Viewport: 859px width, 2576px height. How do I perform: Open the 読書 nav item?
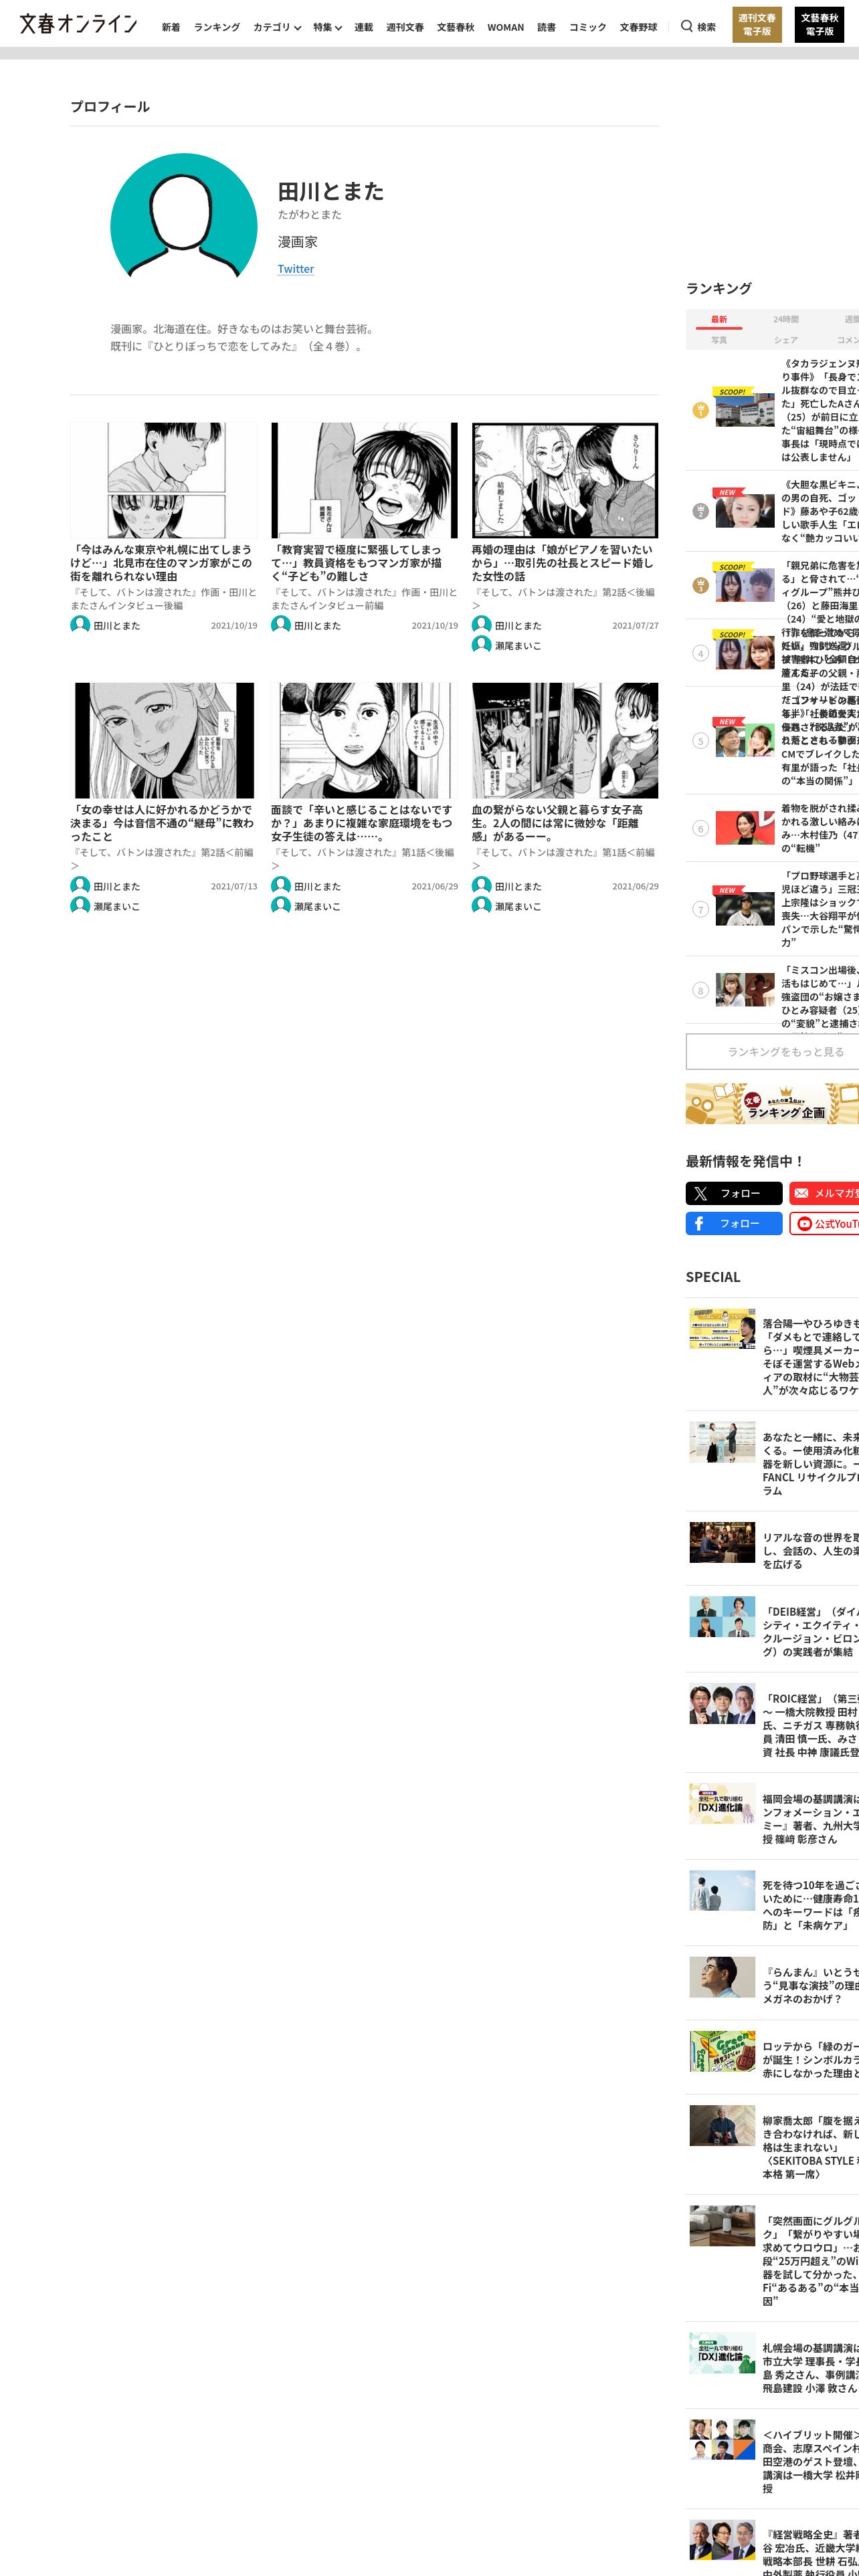click(546, 27)
